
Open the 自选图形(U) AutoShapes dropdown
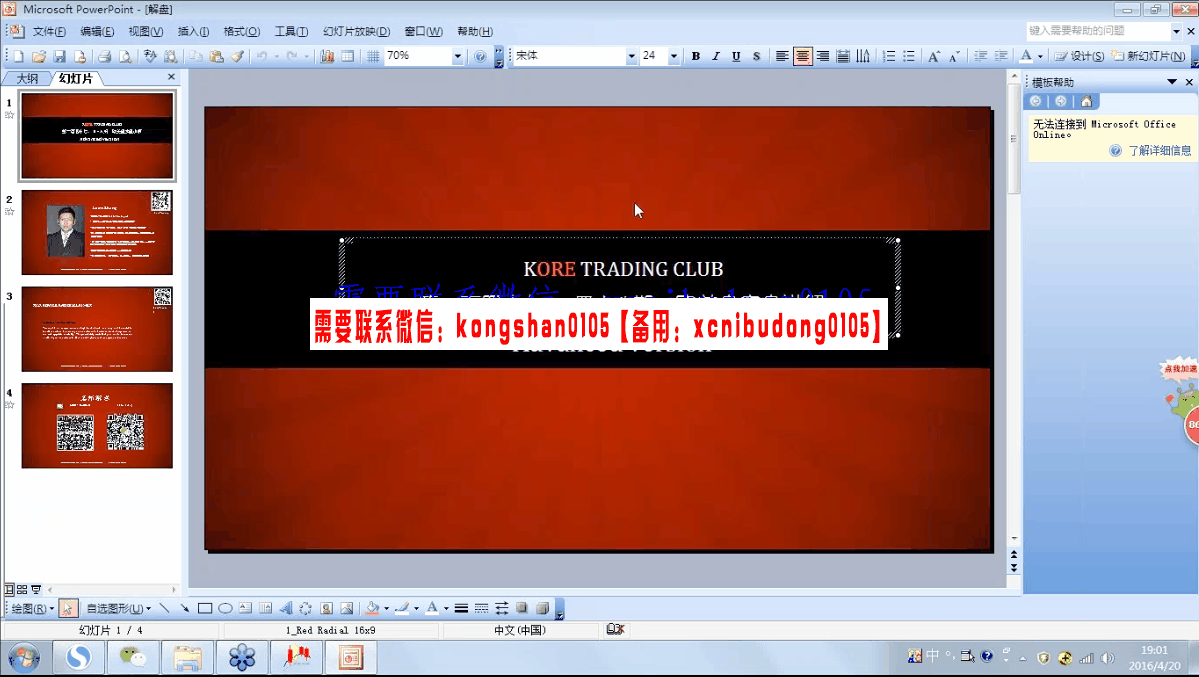point(119,608)
